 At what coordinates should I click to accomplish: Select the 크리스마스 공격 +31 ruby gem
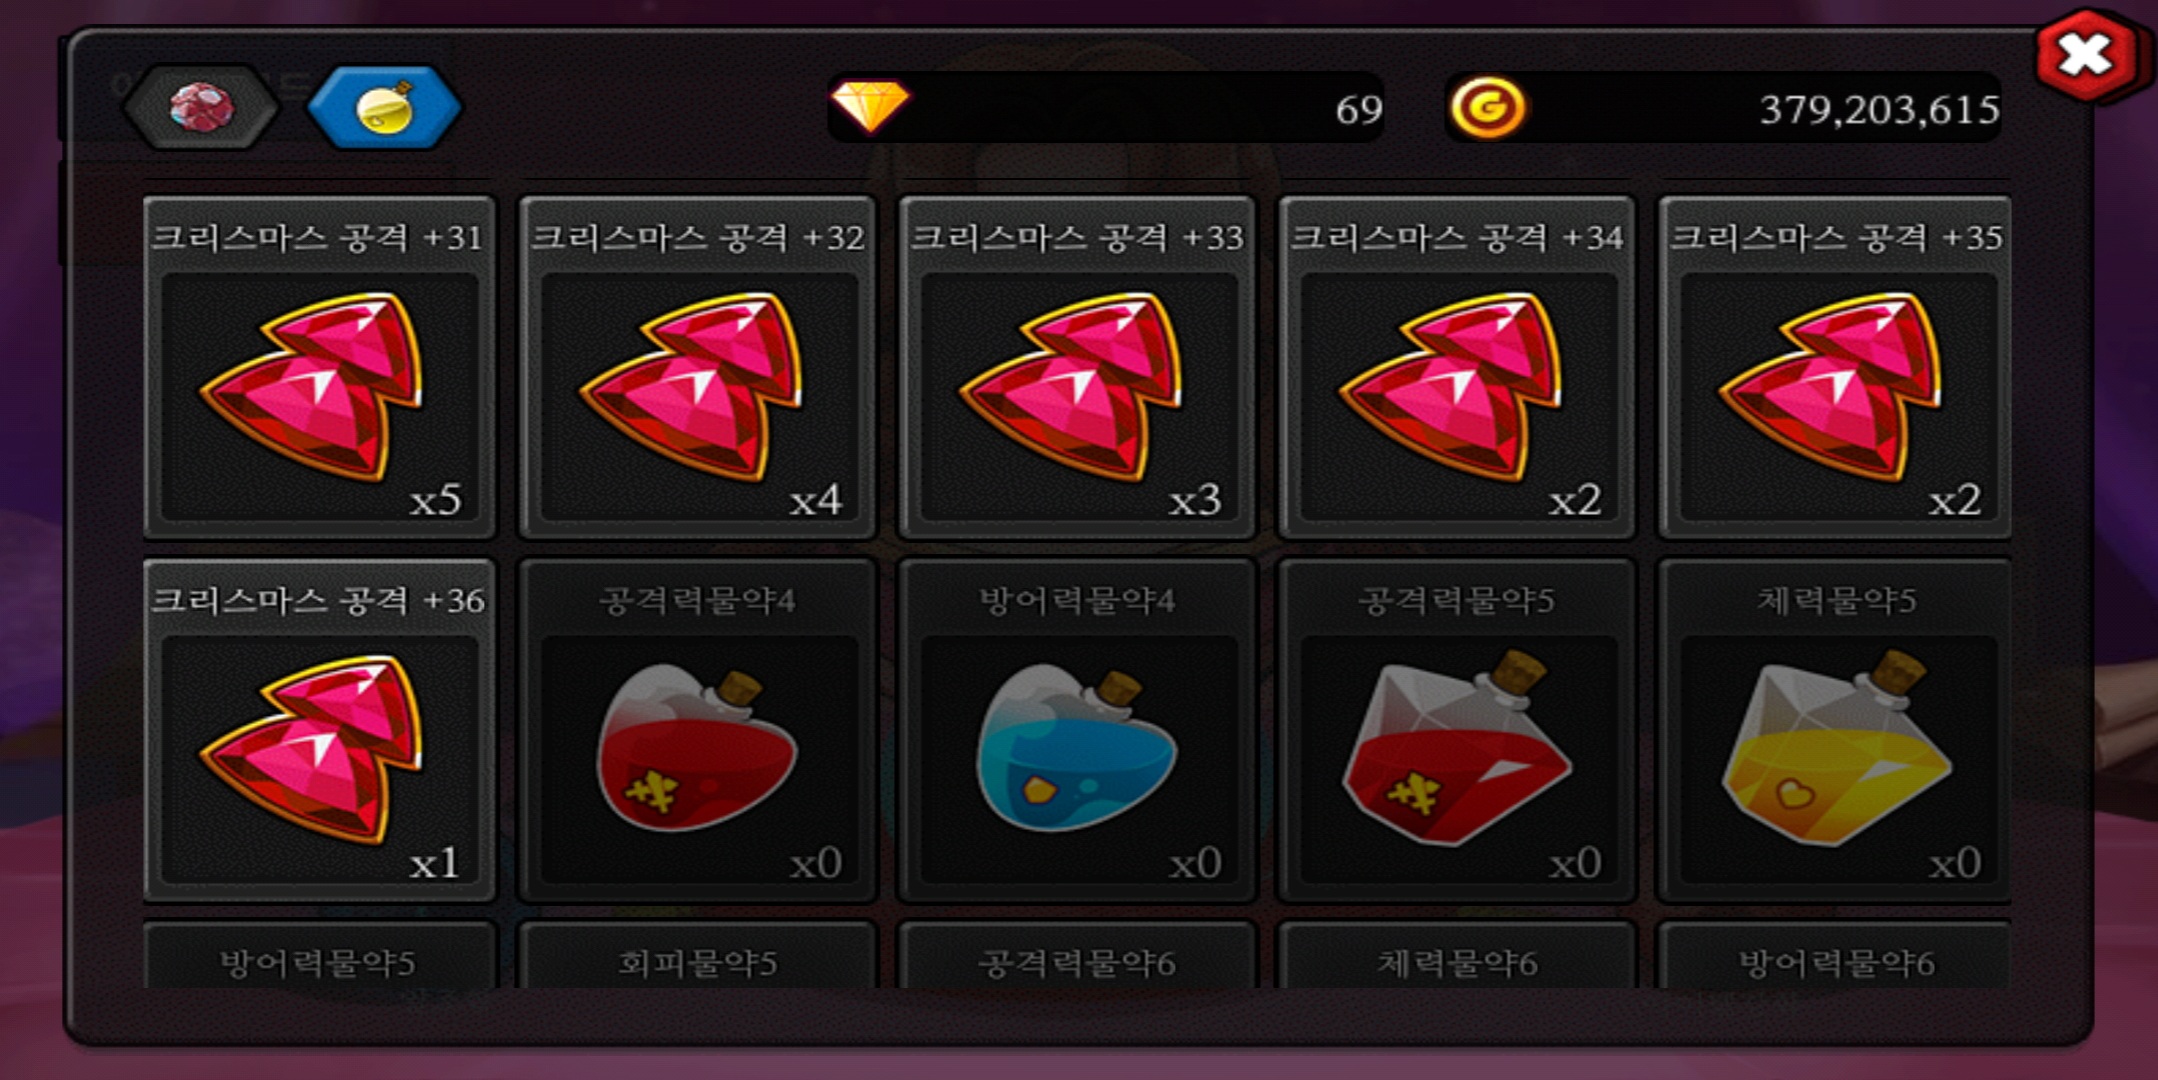pyautogui.click(x=319, y=368)
